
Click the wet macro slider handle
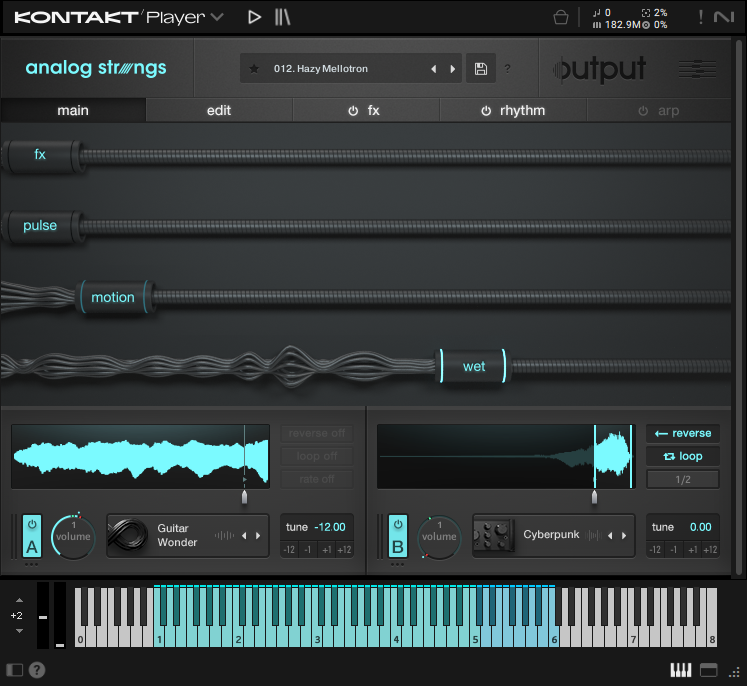click(474, 366)
